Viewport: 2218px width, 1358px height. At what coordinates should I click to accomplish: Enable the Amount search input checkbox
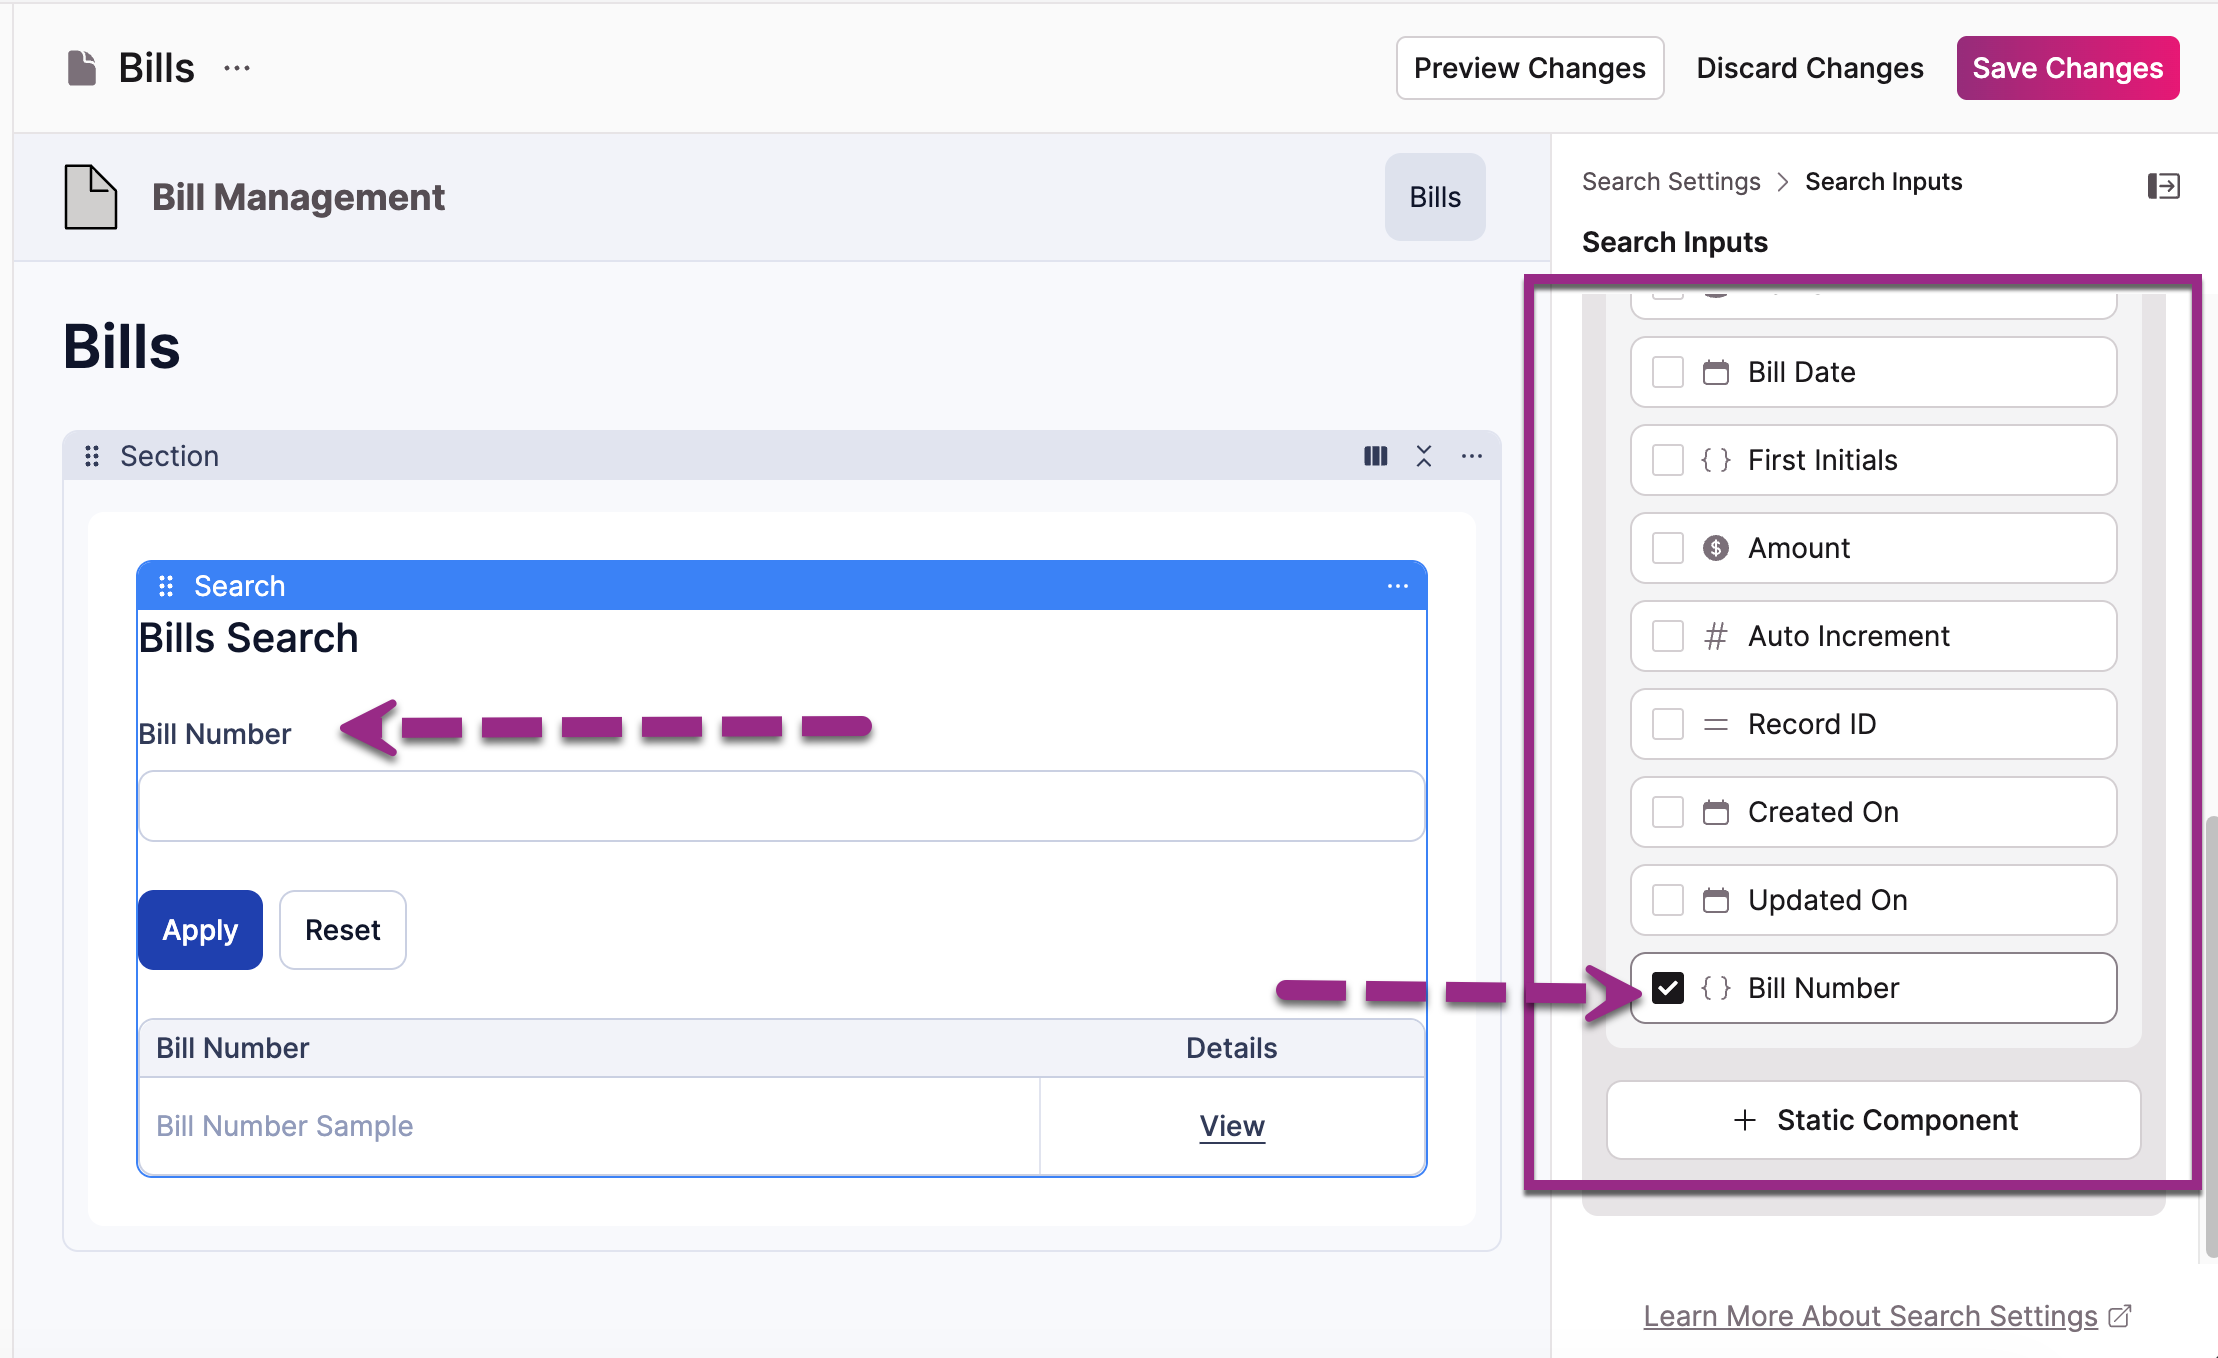(x=1667, y=548)
